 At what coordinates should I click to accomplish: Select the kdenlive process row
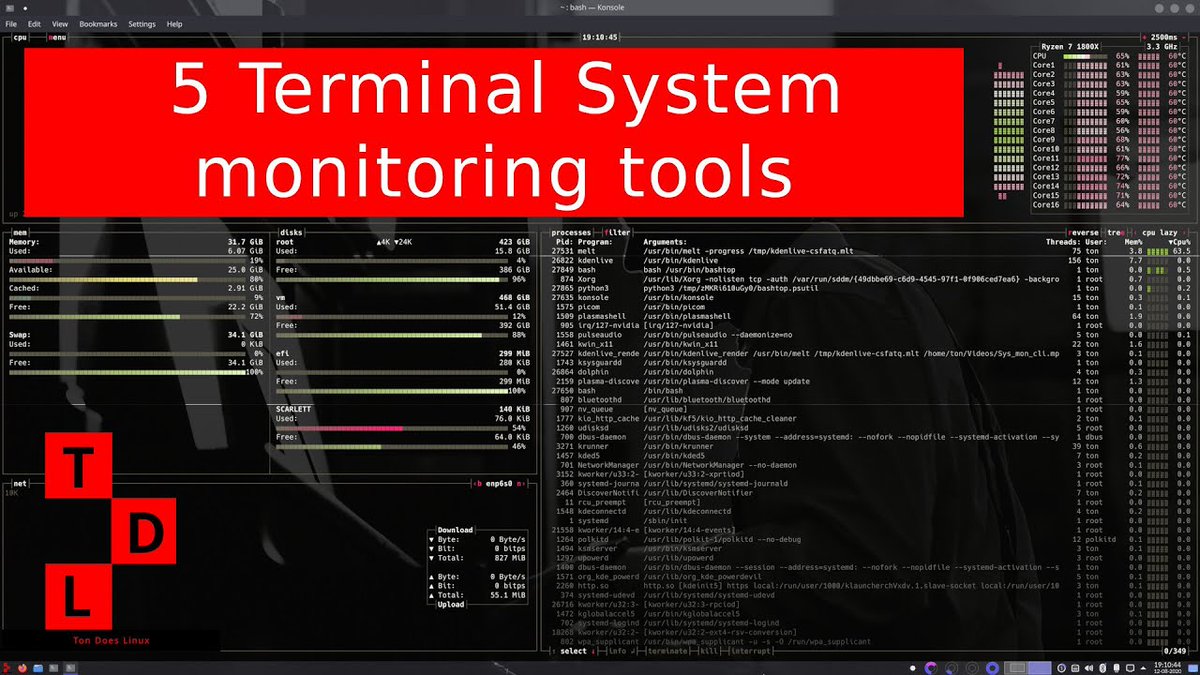pos(870,260)
